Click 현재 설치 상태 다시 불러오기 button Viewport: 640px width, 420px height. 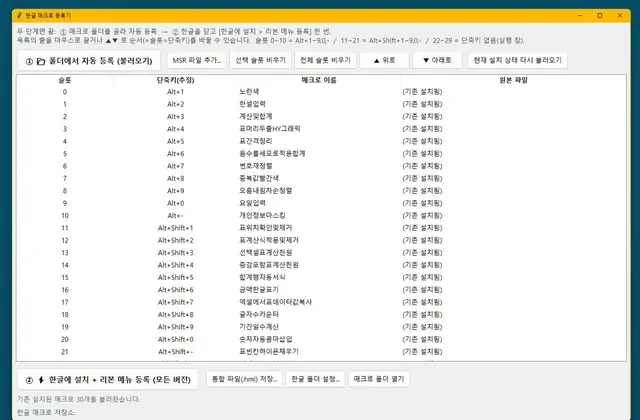point(518,60)
